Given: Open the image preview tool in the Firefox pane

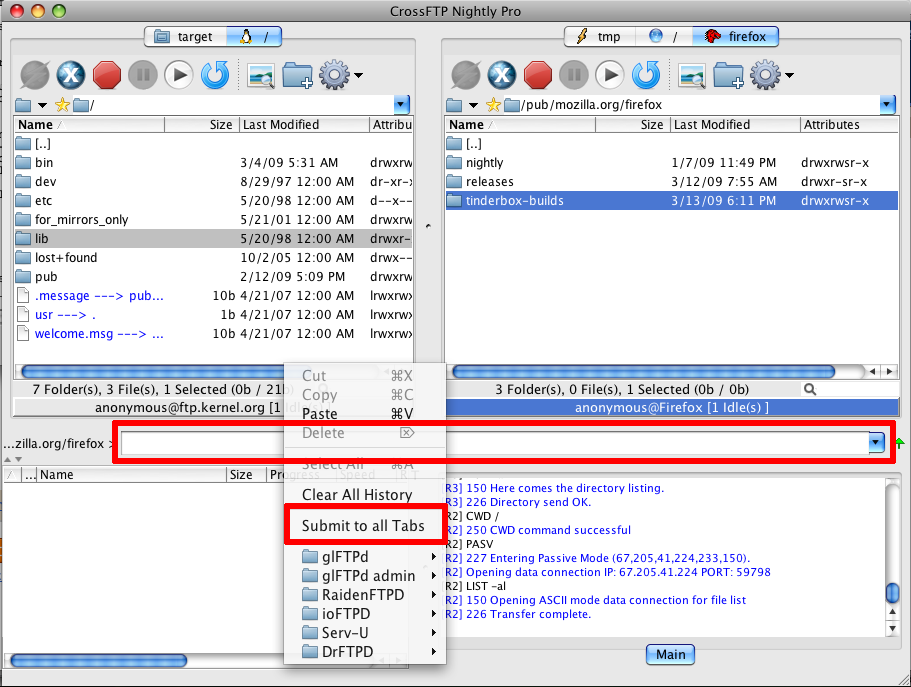Looking at the screenshot, I should tap(692, 76).
